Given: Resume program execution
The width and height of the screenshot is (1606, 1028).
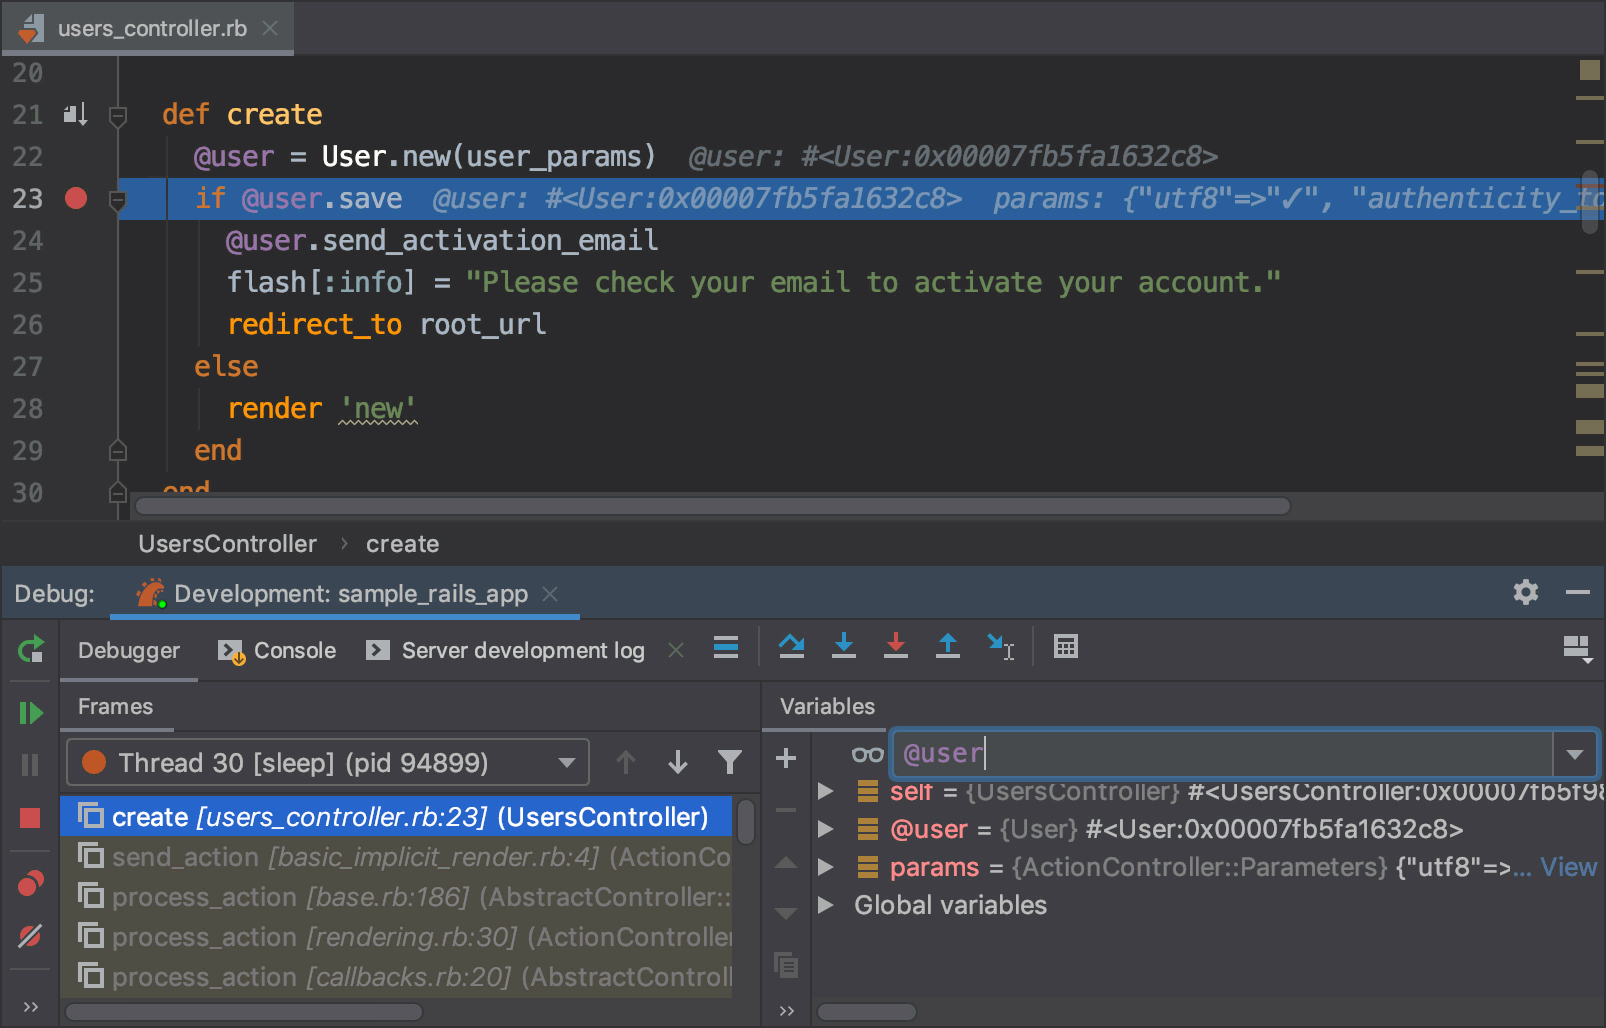Looking at the screenshot, I should coord(31,713).
